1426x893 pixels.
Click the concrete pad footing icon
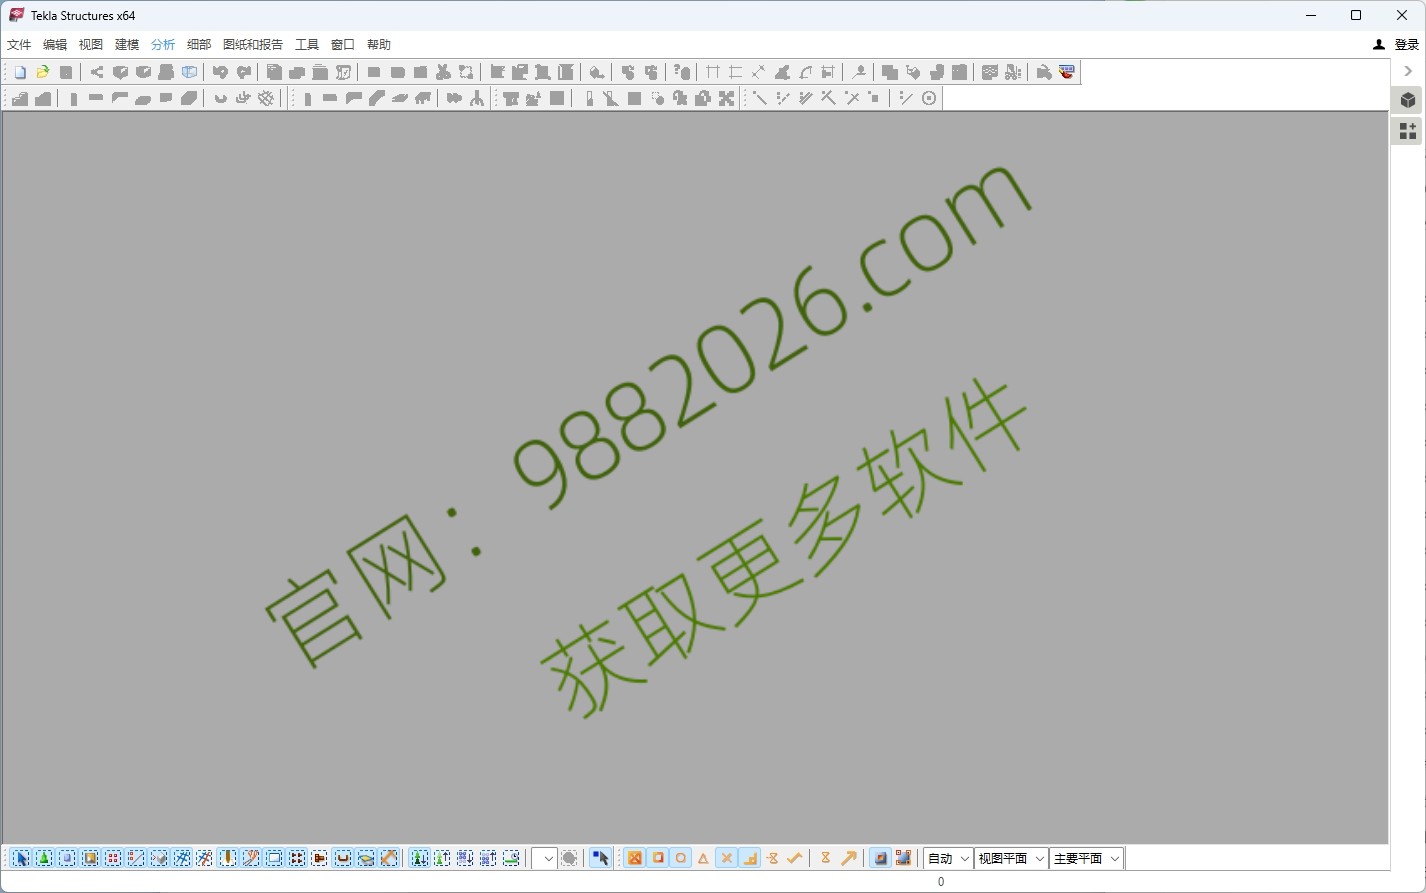coord(20,98)
